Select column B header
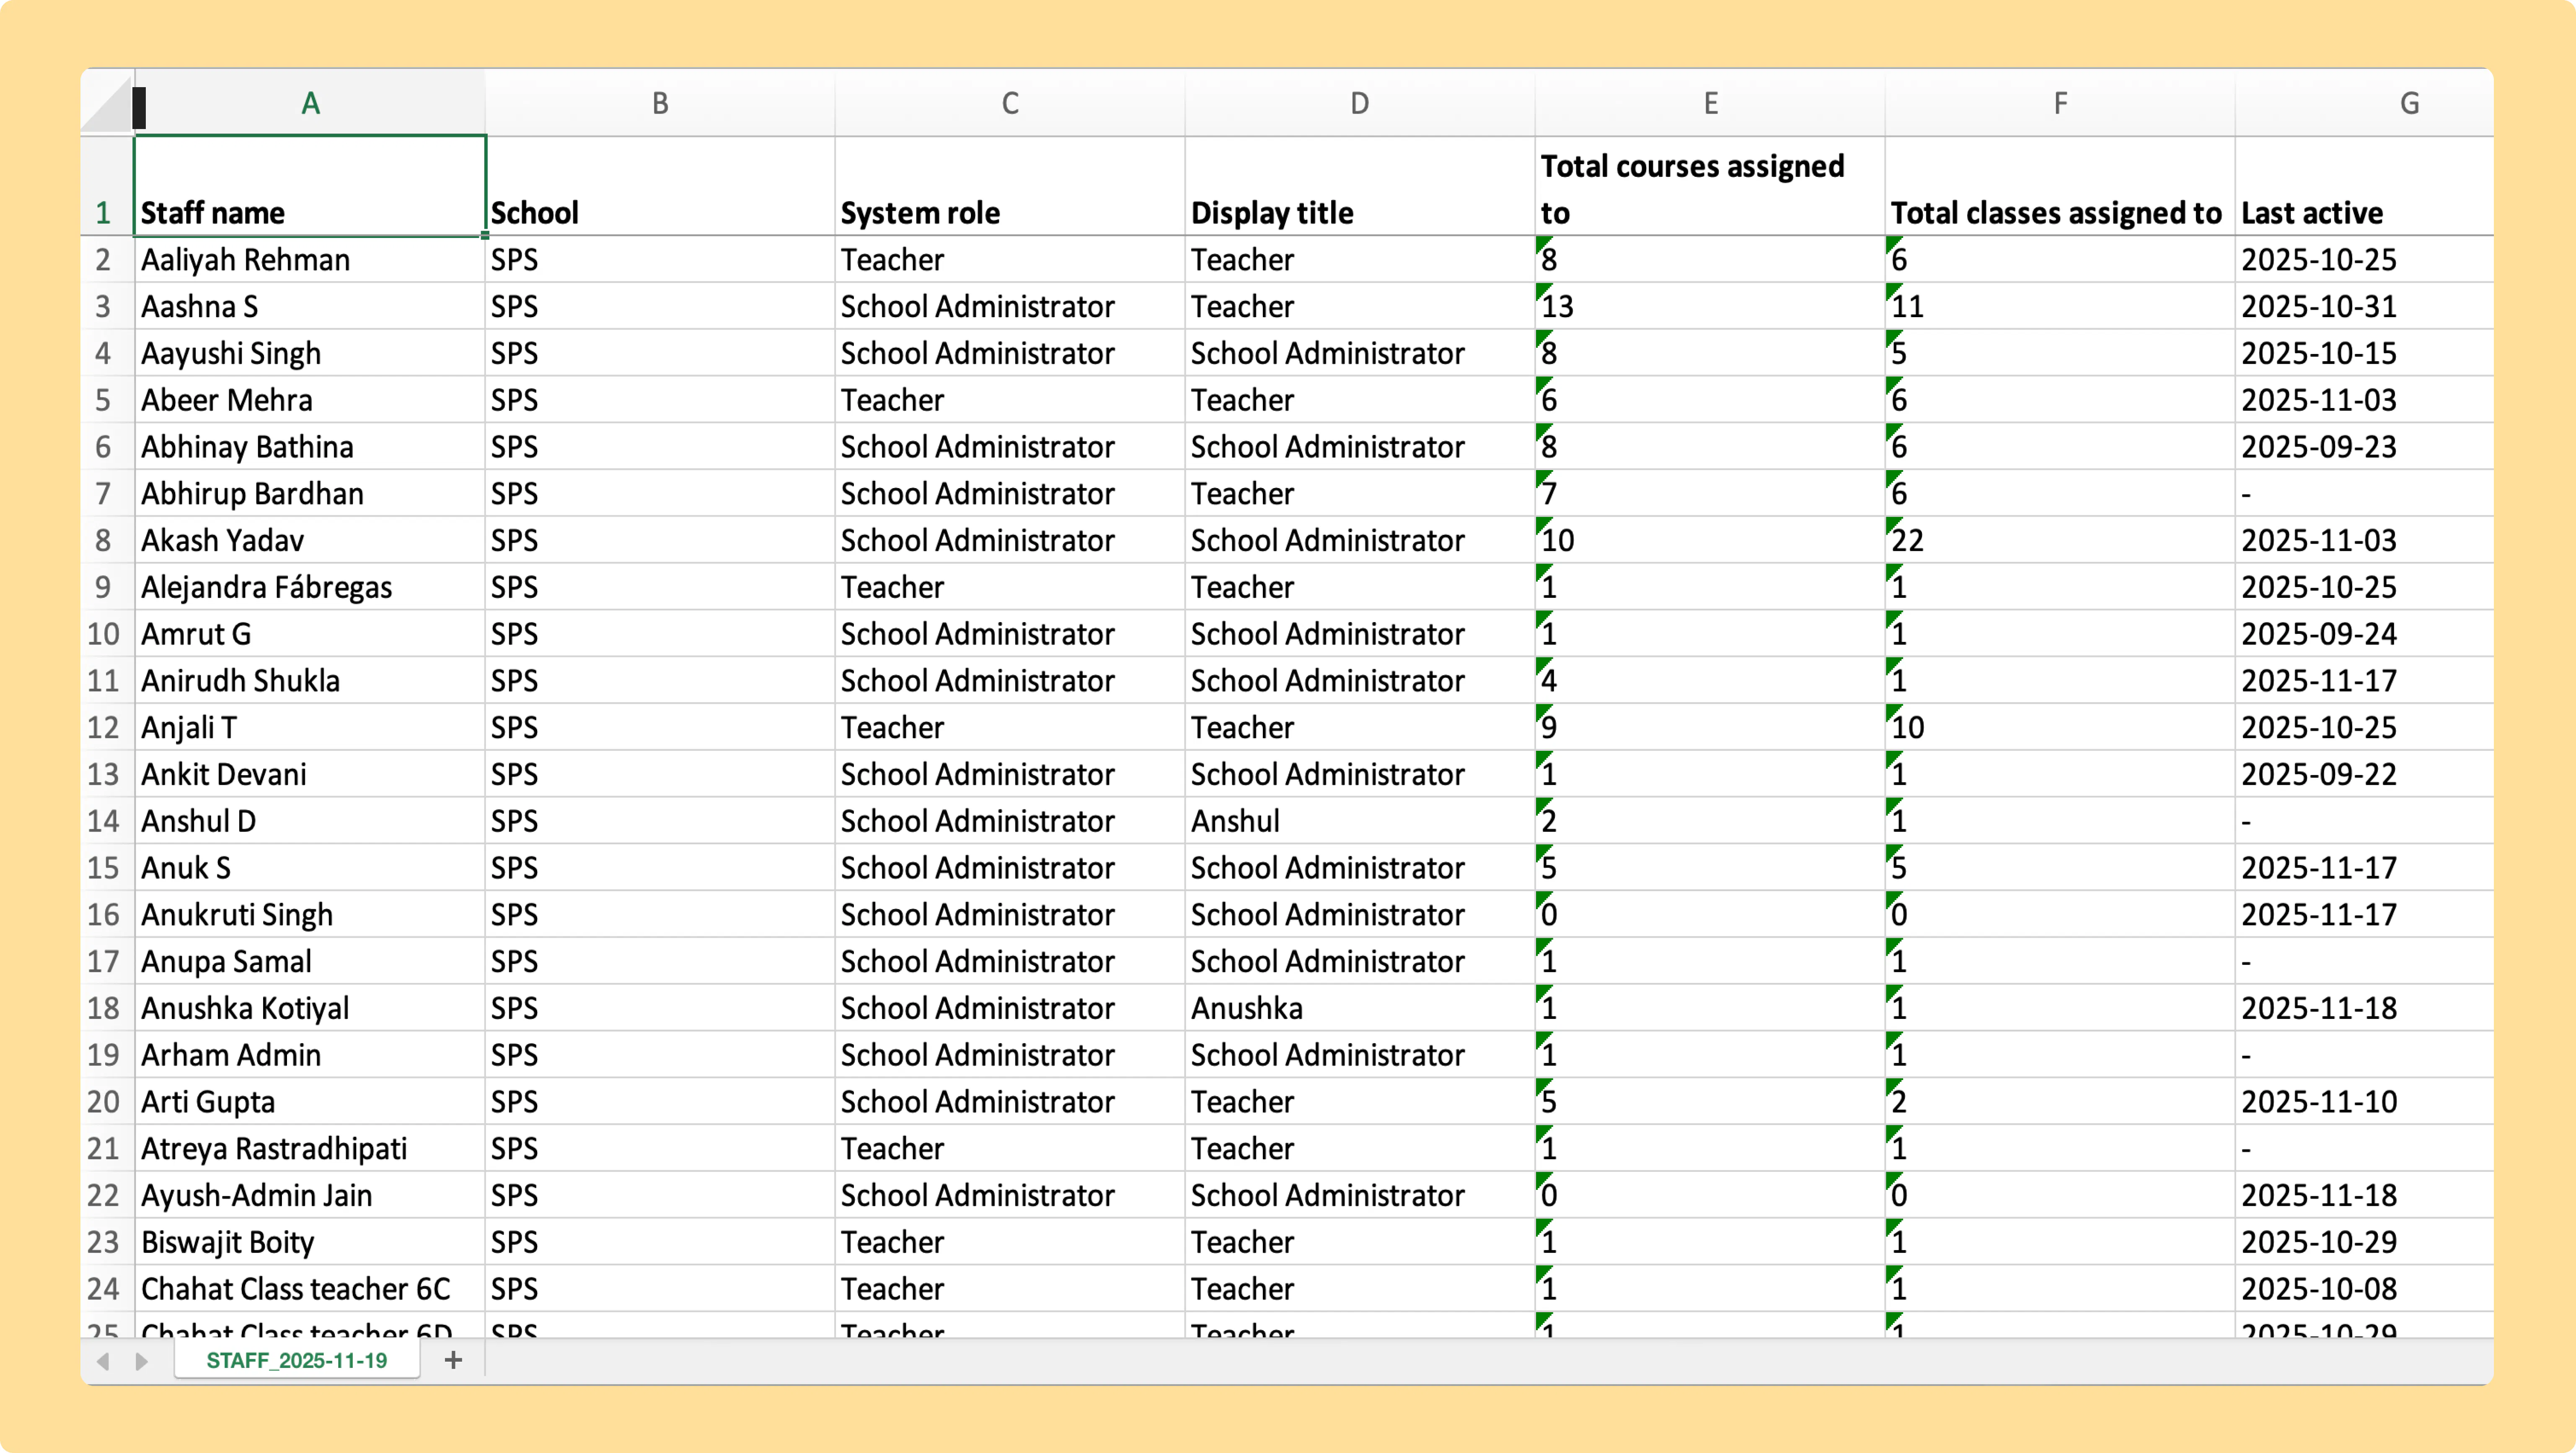This screenshot has height=1453, width=2576. (x=660, y=103)
